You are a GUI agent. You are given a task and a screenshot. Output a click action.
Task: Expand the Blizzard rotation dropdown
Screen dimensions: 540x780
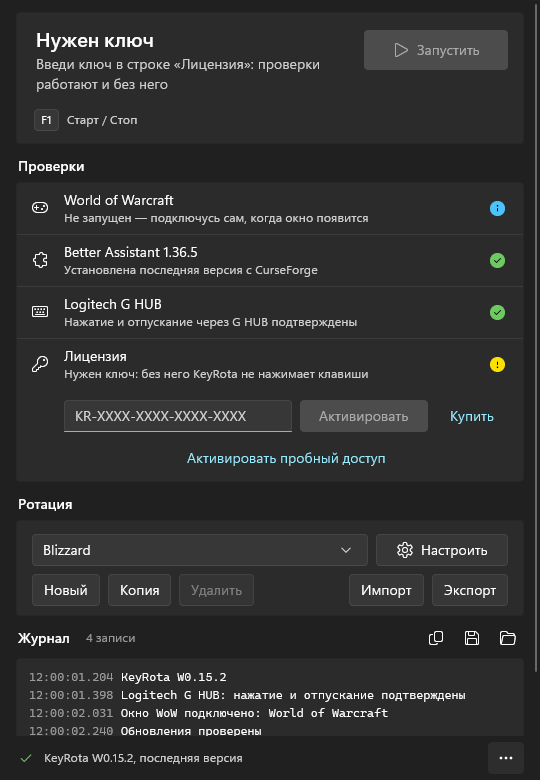(x=200, y=550)
